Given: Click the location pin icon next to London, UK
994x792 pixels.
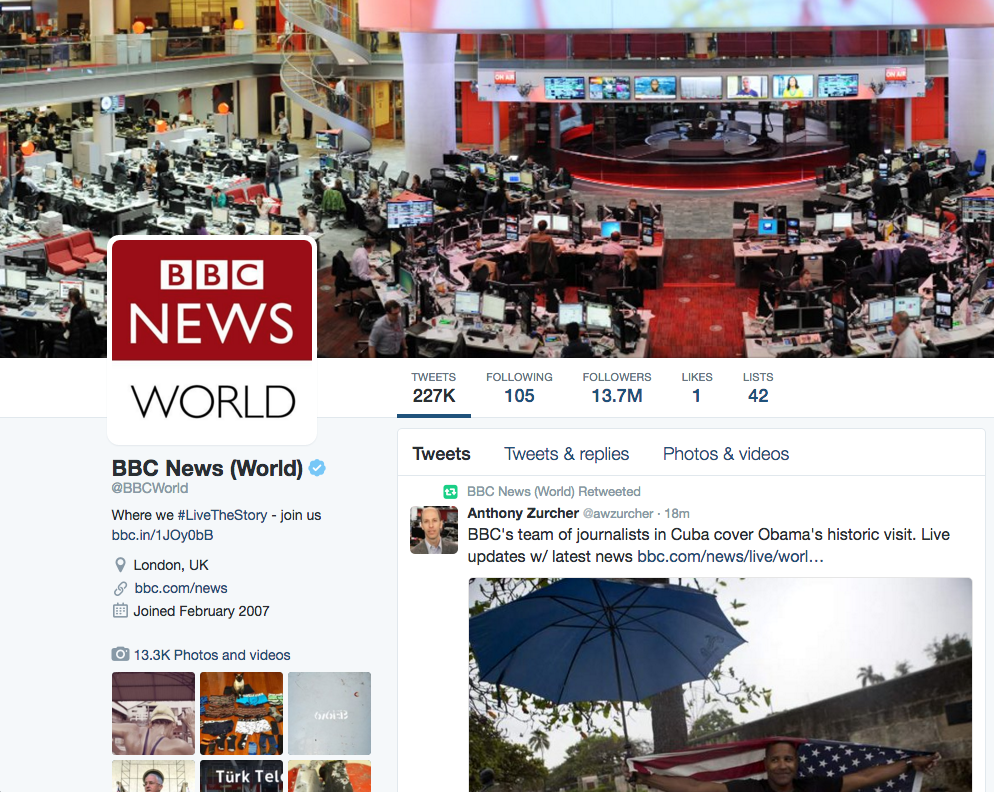Looking at the screenshot, I should tap(120, 565).
